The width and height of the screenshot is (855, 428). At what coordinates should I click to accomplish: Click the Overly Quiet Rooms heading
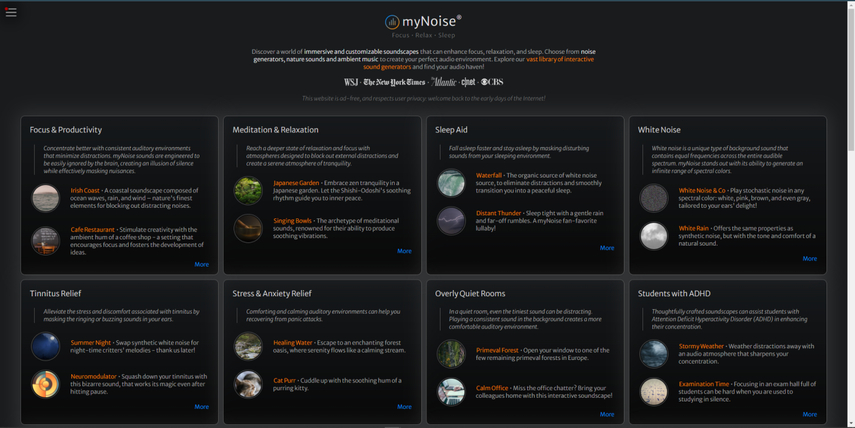click(x=470, y=293)
